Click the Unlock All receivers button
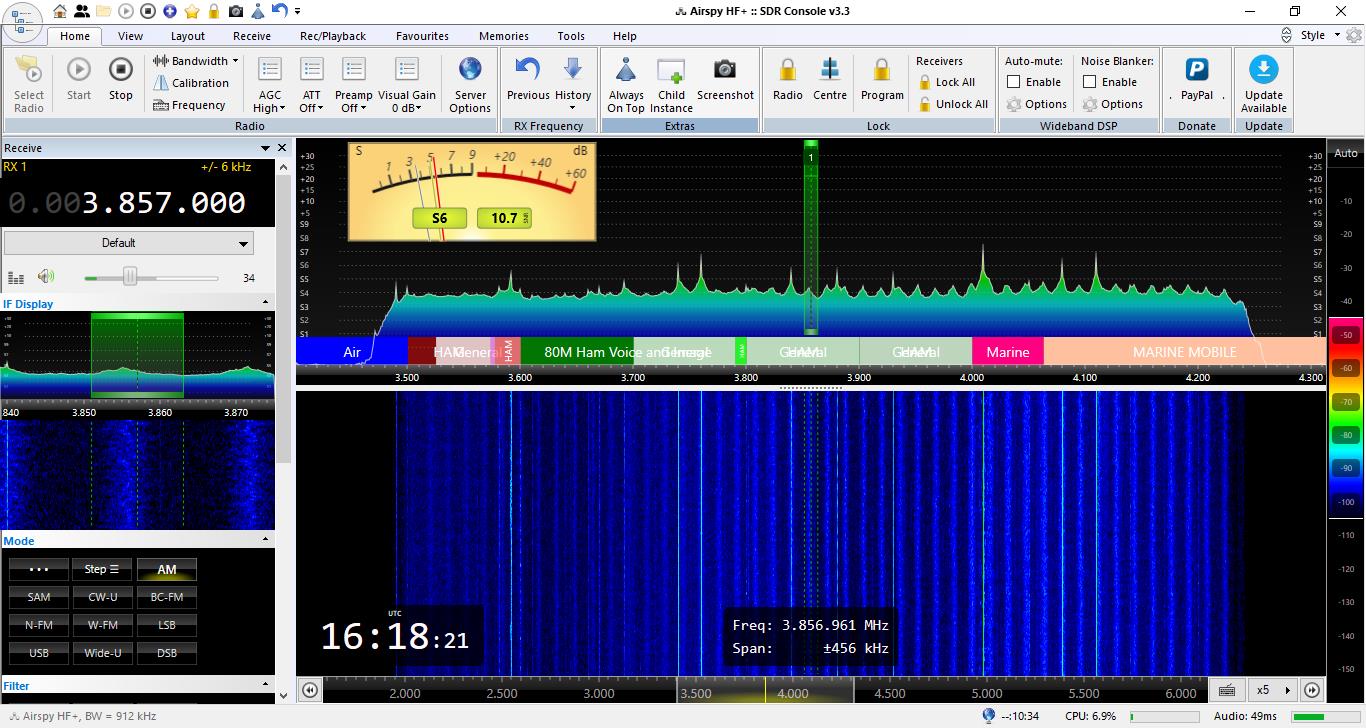 pos(952,104)
